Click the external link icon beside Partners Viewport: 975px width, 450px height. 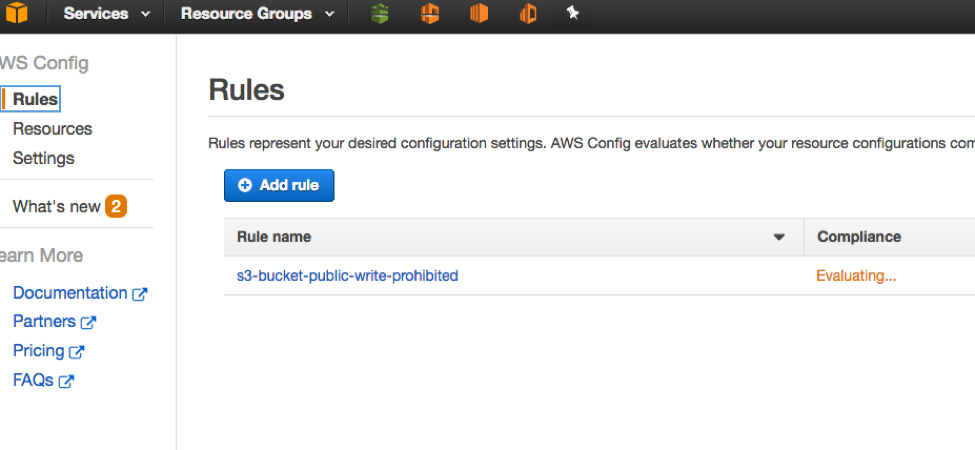(89, 322)
